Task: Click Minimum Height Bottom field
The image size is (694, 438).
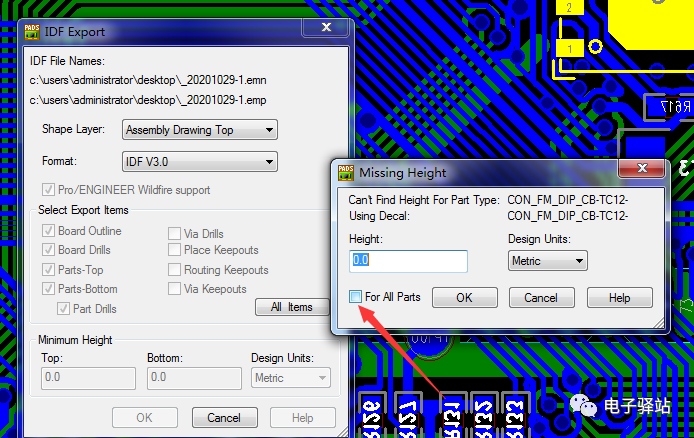Action: pyautogui.click(x=194, y=378)
